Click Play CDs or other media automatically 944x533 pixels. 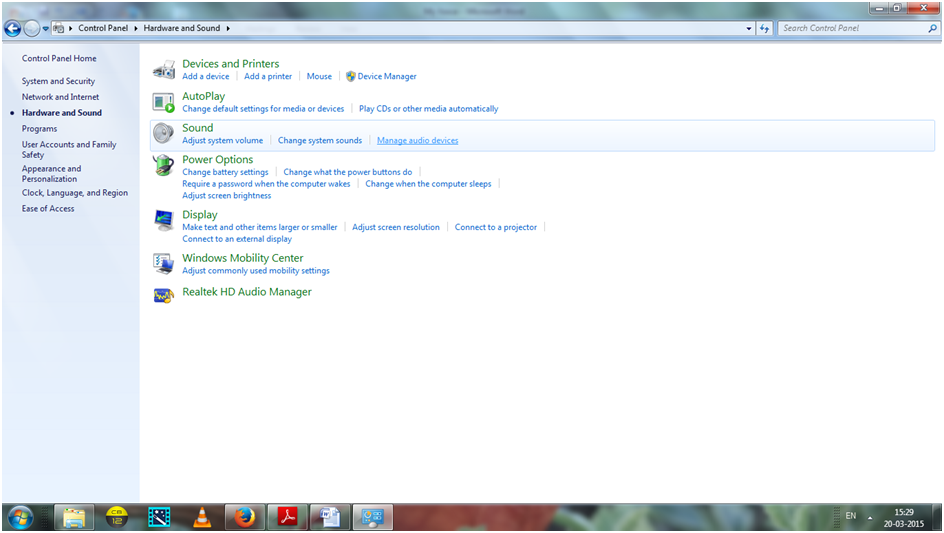(x=429, y=109)
